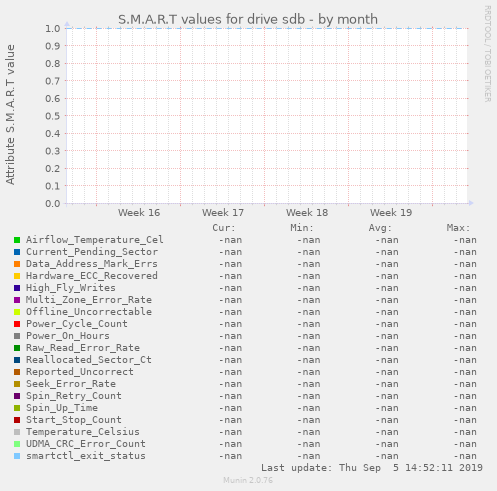
Task: Click the Reallocated_Sector_Ct legend label
Action: click(89, 360)
